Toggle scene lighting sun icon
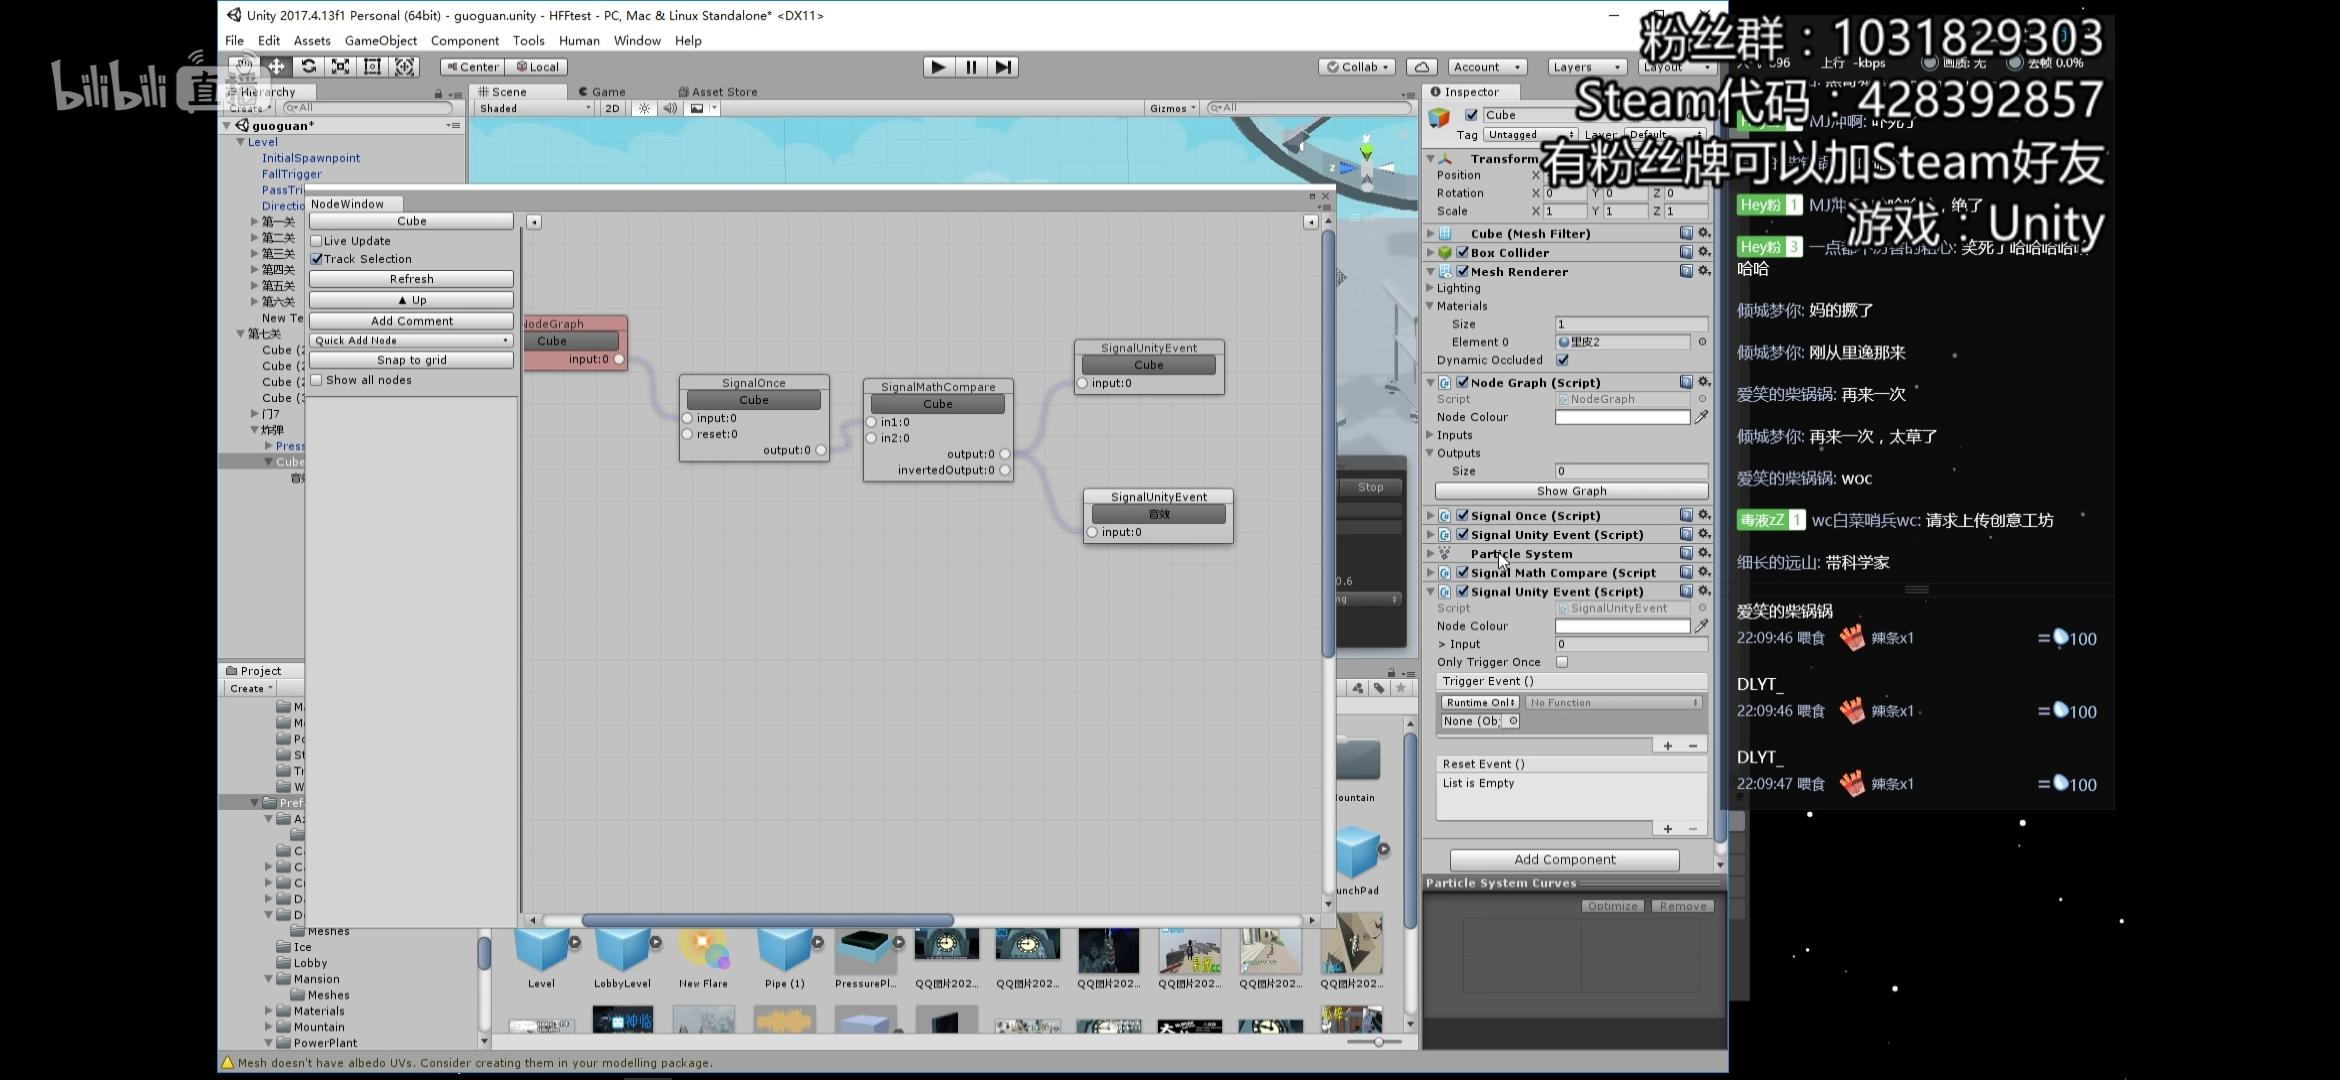Viewport: 2340px width, 1080px height. [x=644, y=108]
